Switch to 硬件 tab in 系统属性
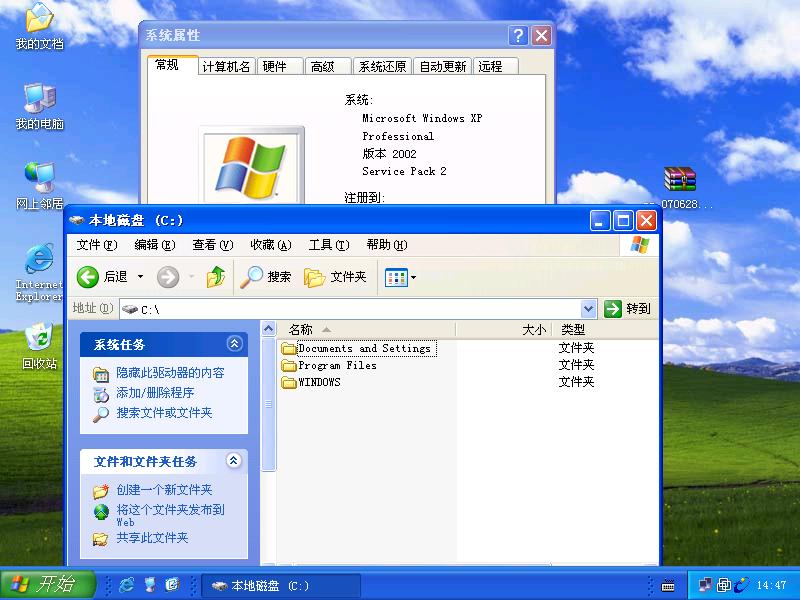 [279, 67]
